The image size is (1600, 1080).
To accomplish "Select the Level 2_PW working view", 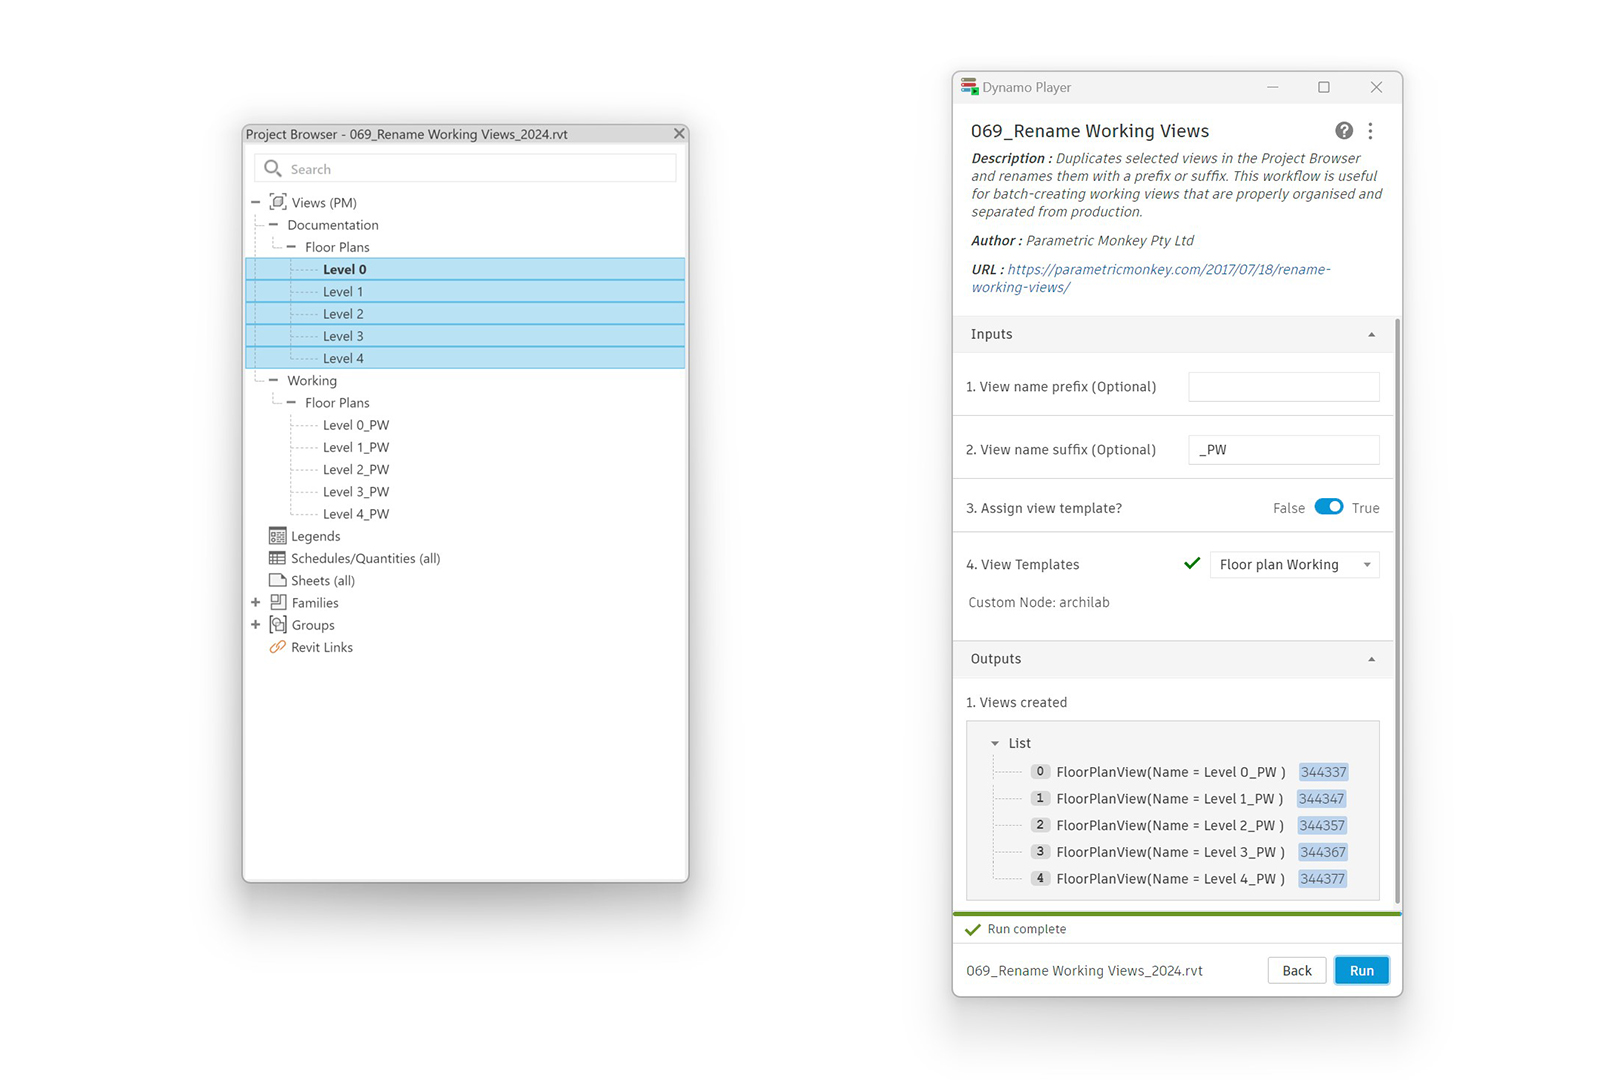I will coord(356,469).
